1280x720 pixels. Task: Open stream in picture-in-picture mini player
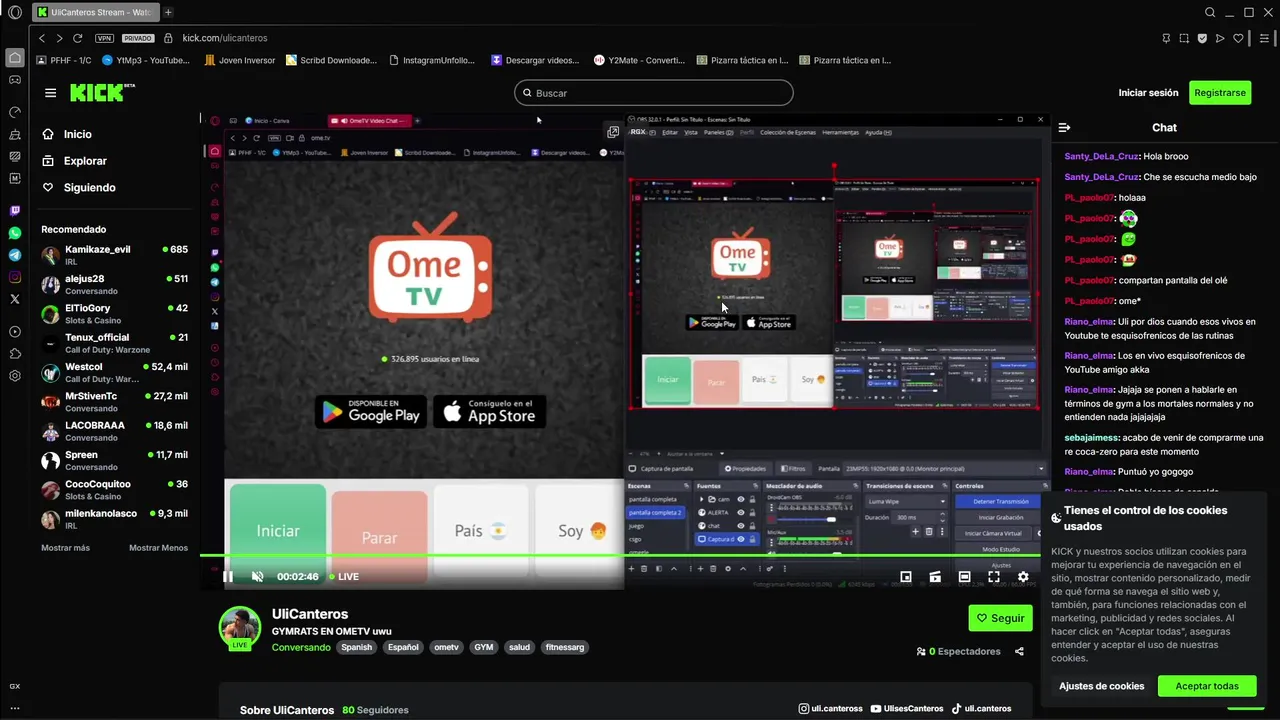[x=906, y=577]
